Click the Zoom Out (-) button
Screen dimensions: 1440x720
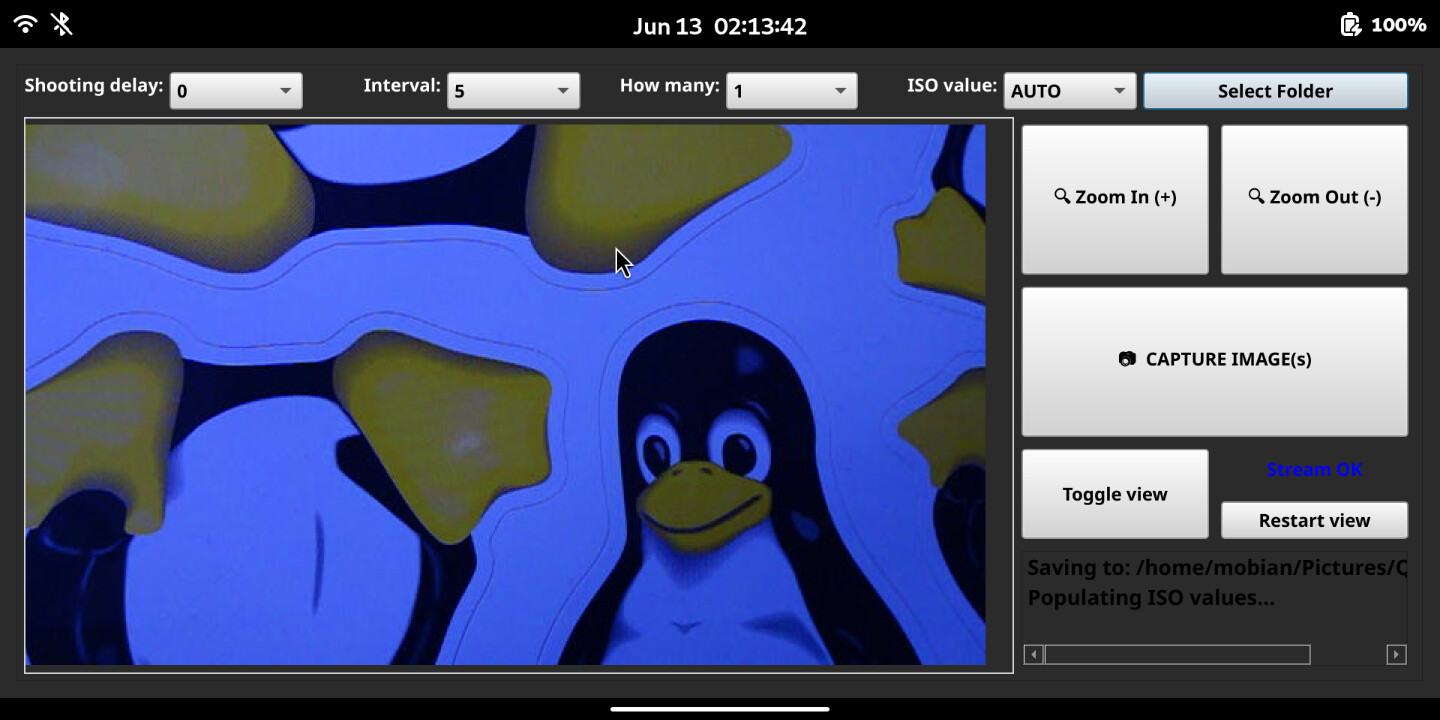[1314, 199]
